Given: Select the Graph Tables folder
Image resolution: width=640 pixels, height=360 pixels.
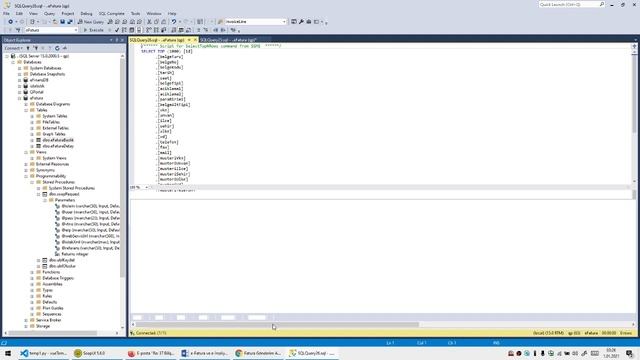Looking at the screenshot, I should pyautogui.click(x=53, y=134).
